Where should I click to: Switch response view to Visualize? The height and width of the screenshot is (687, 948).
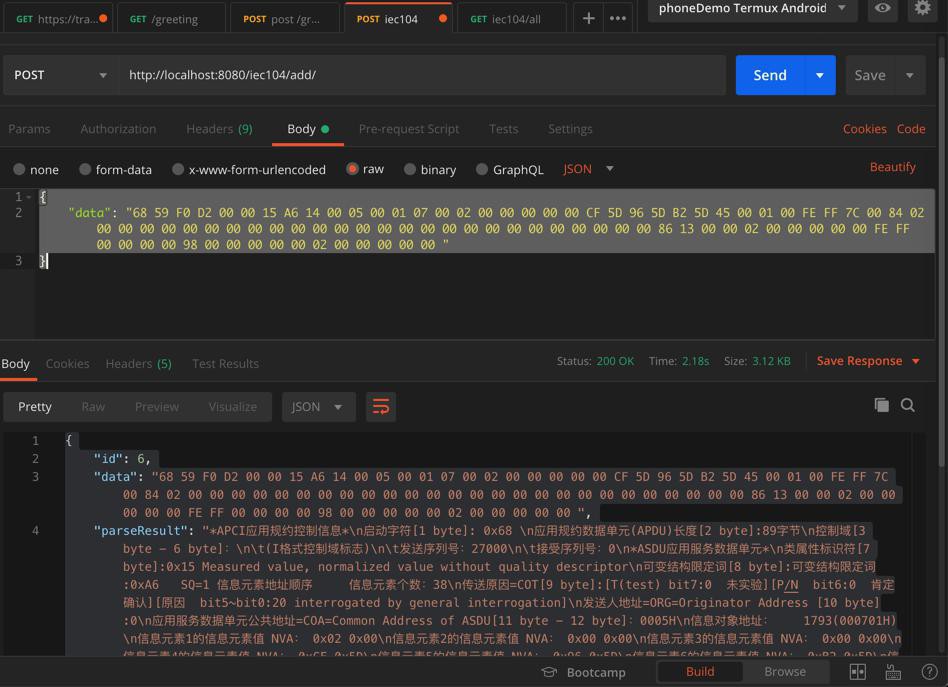(232, 407)
